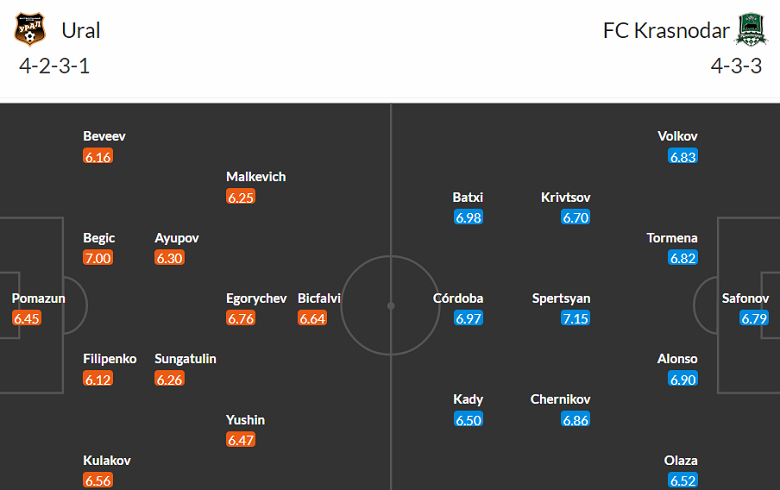This screenshot has height=490, width=780.
Task: Open the Ural team name link
Action: point(81,30)
